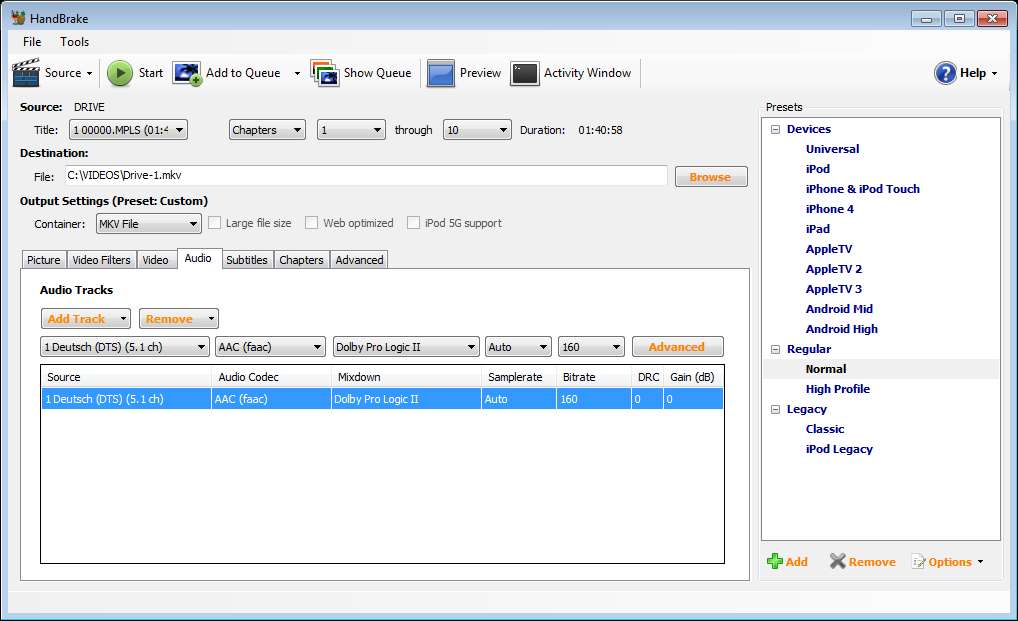
Task: Switch to the Subtitles tab
Action: point(246,260)
